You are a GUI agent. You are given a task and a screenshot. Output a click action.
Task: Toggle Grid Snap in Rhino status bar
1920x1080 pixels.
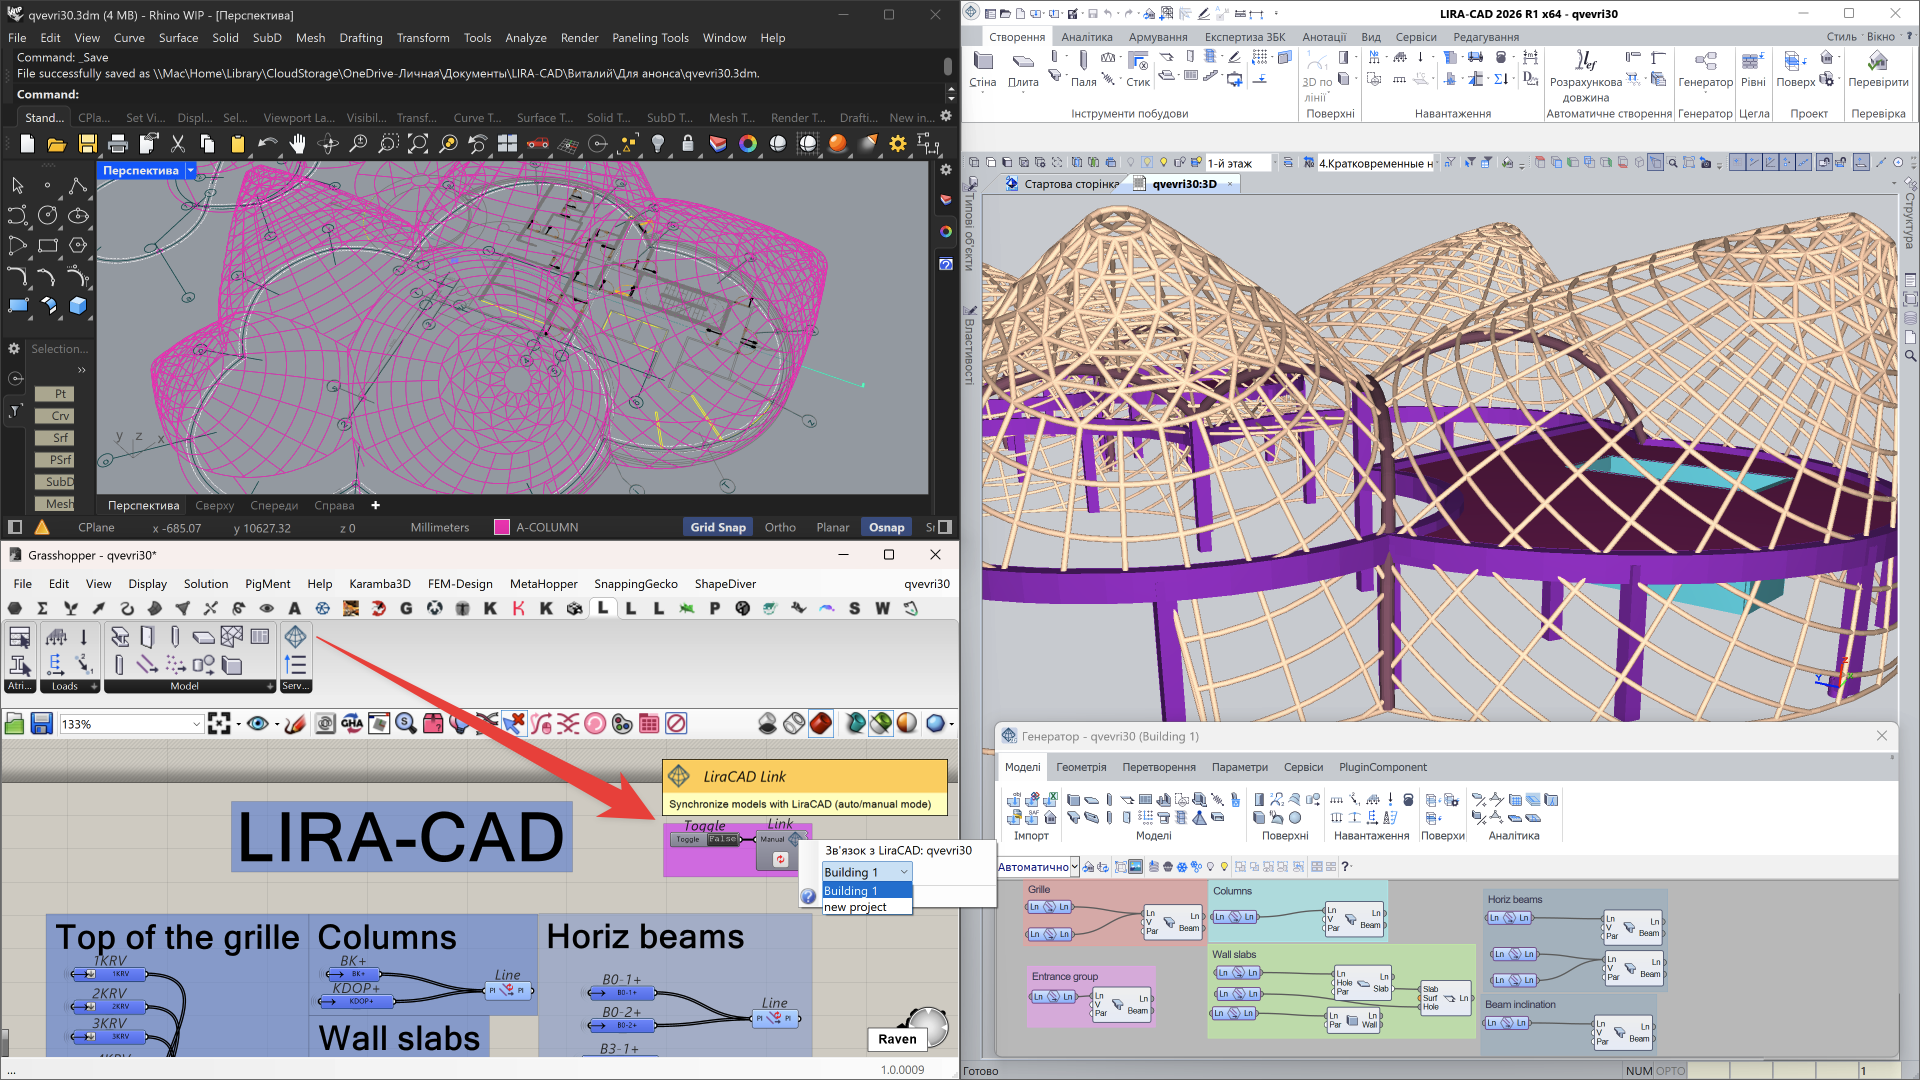(x=717, y=527)
